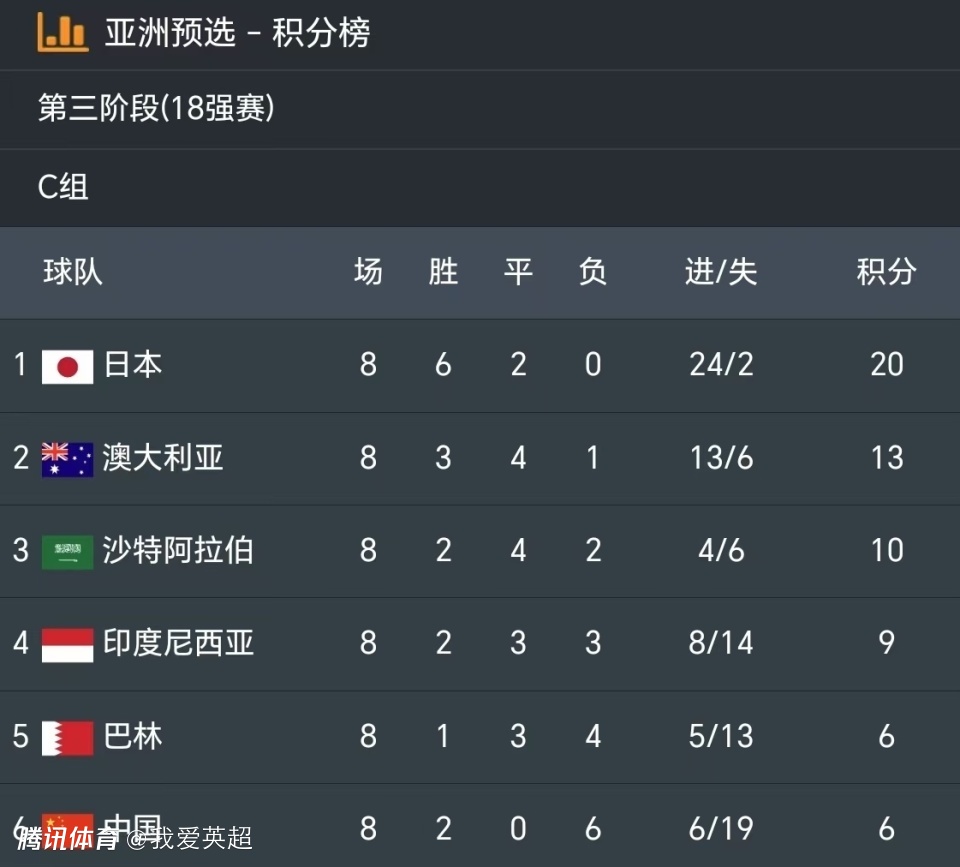Select the Japan flag icon
The image size is (960, 867).
[x=67, y=367]
